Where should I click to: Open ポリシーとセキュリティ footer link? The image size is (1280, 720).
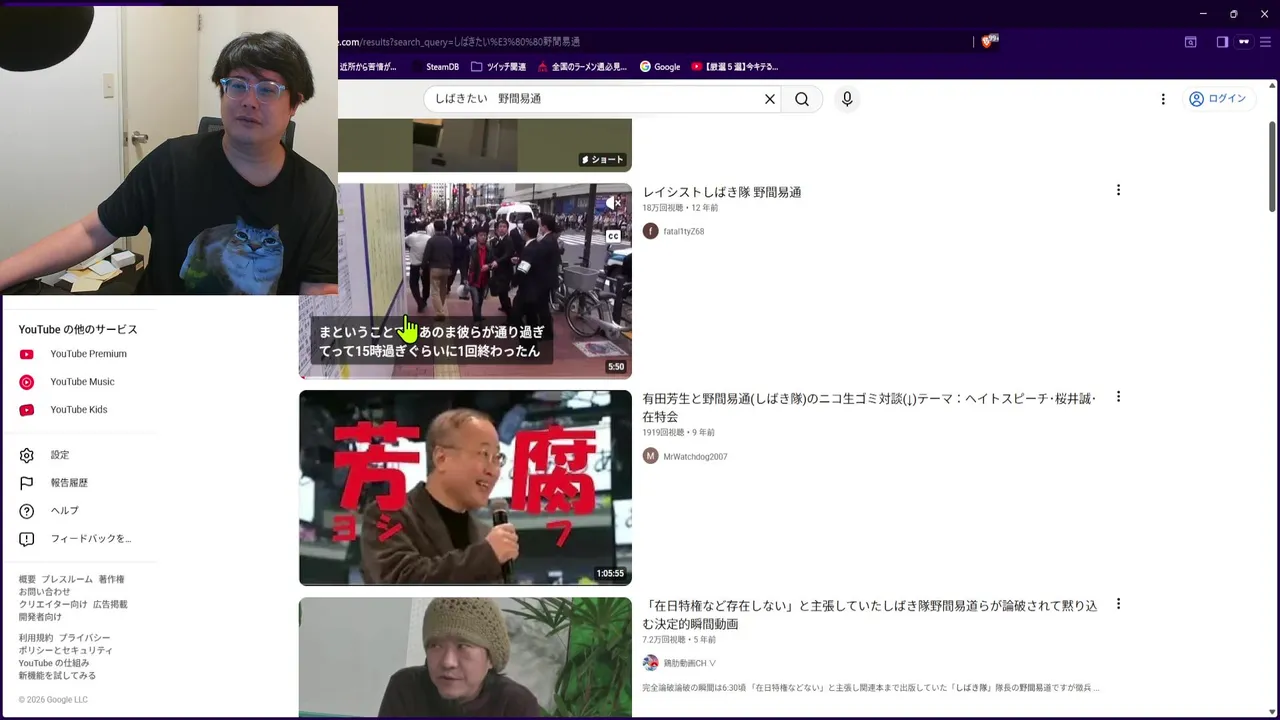(x=65, y=650)
